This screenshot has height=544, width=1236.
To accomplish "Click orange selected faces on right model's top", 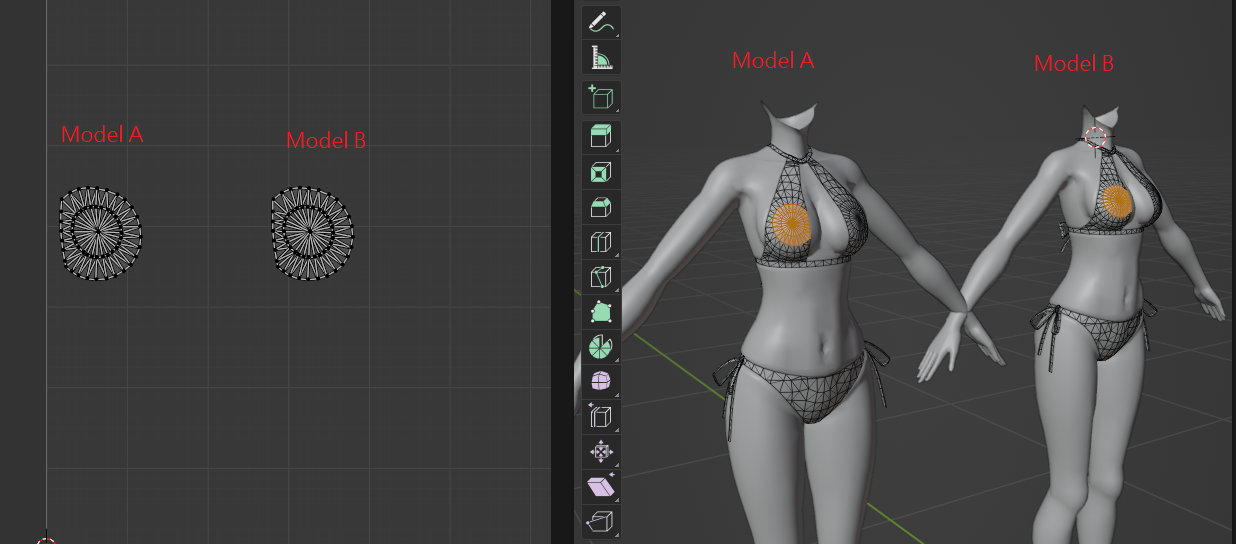I will (x=1117, y=201).
